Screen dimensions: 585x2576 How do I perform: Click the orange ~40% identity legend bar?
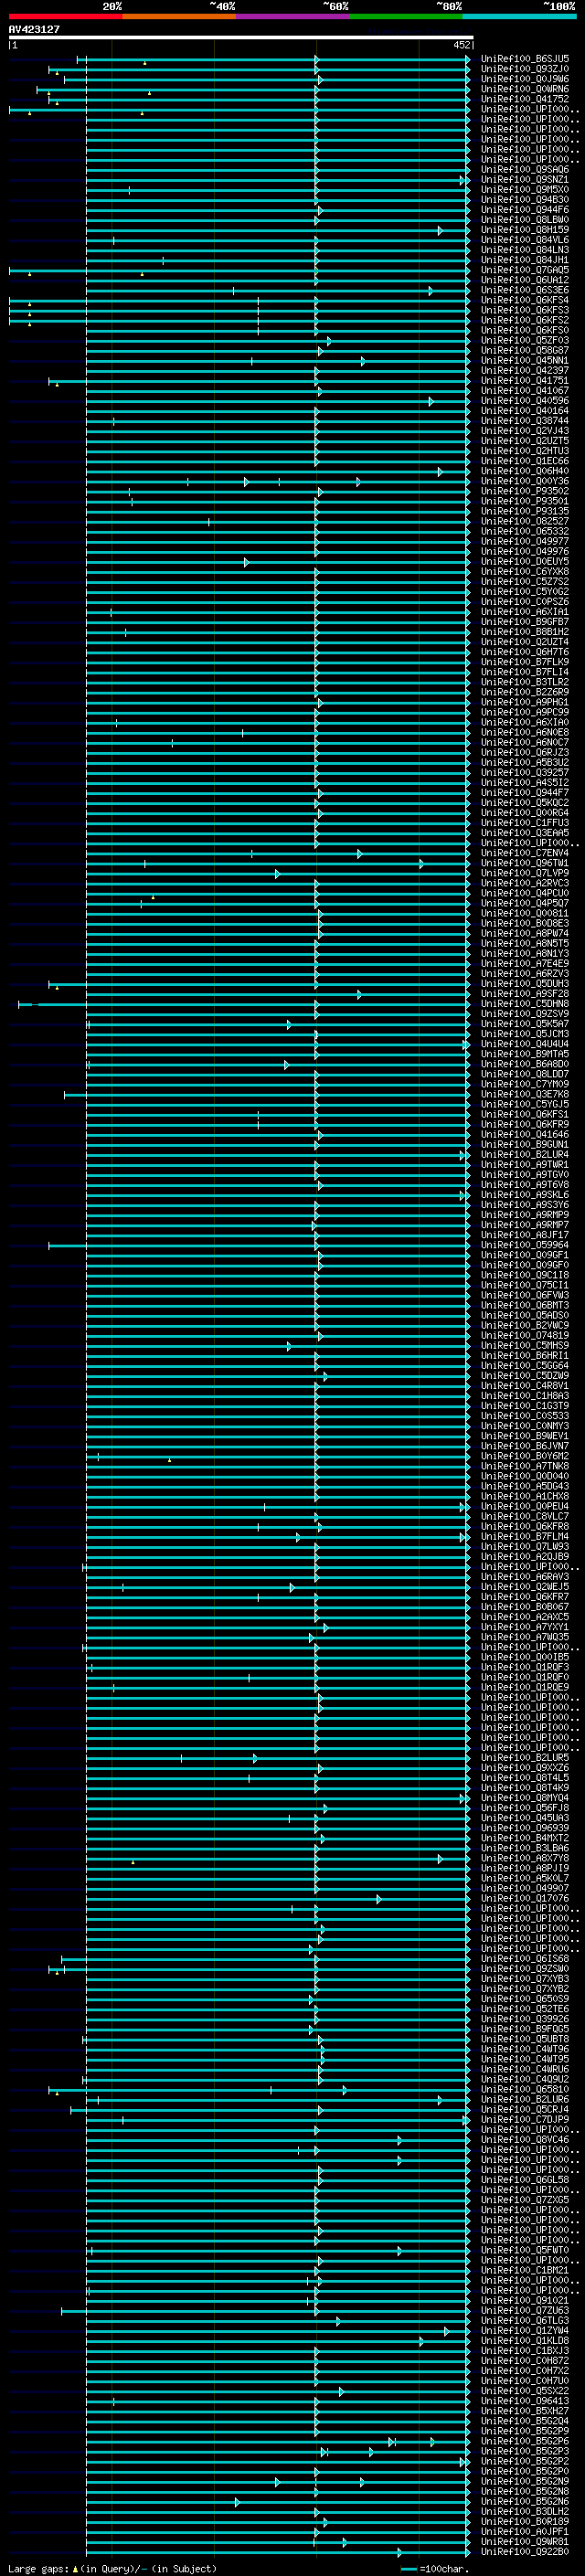[179, 17]
